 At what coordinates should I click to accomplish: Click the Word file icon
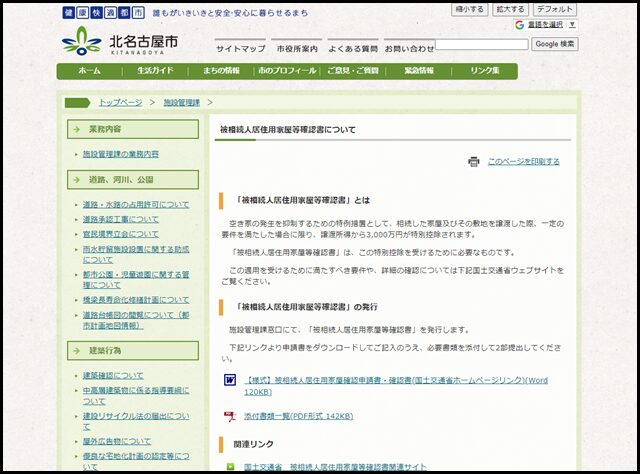(x=230, y=380)
